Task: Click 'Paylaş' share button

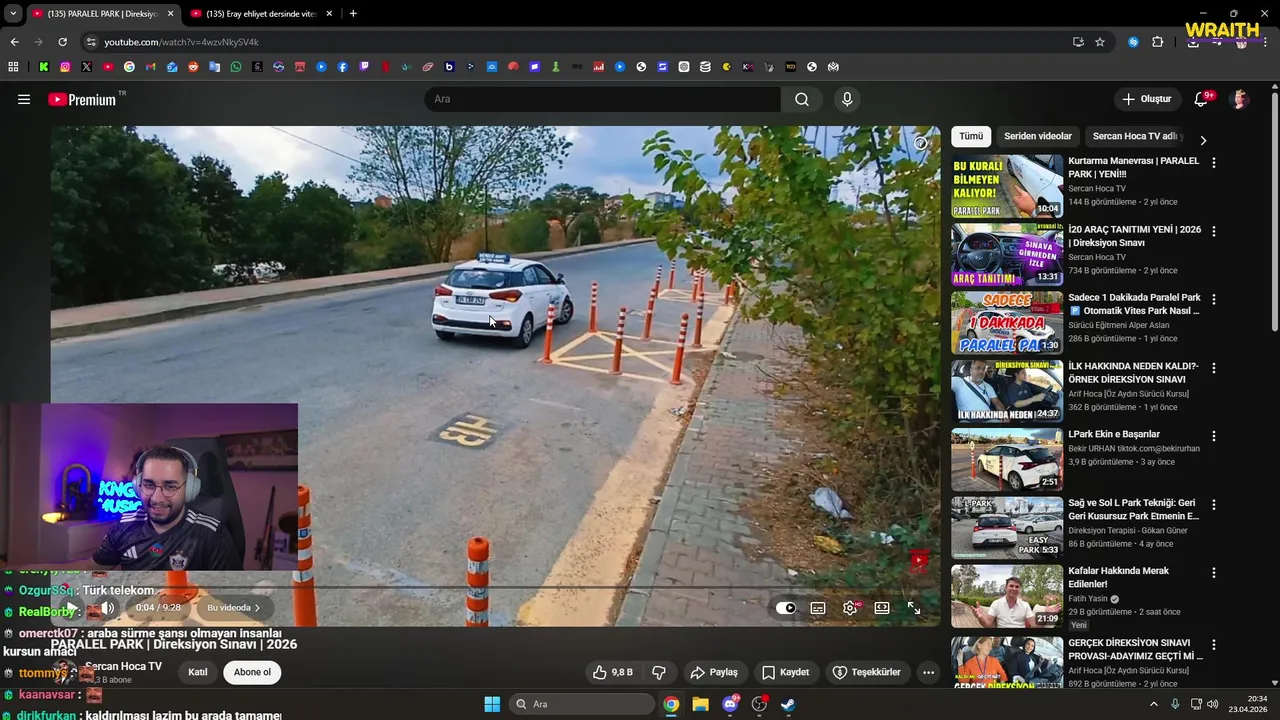Action: [x=714, y=672]
